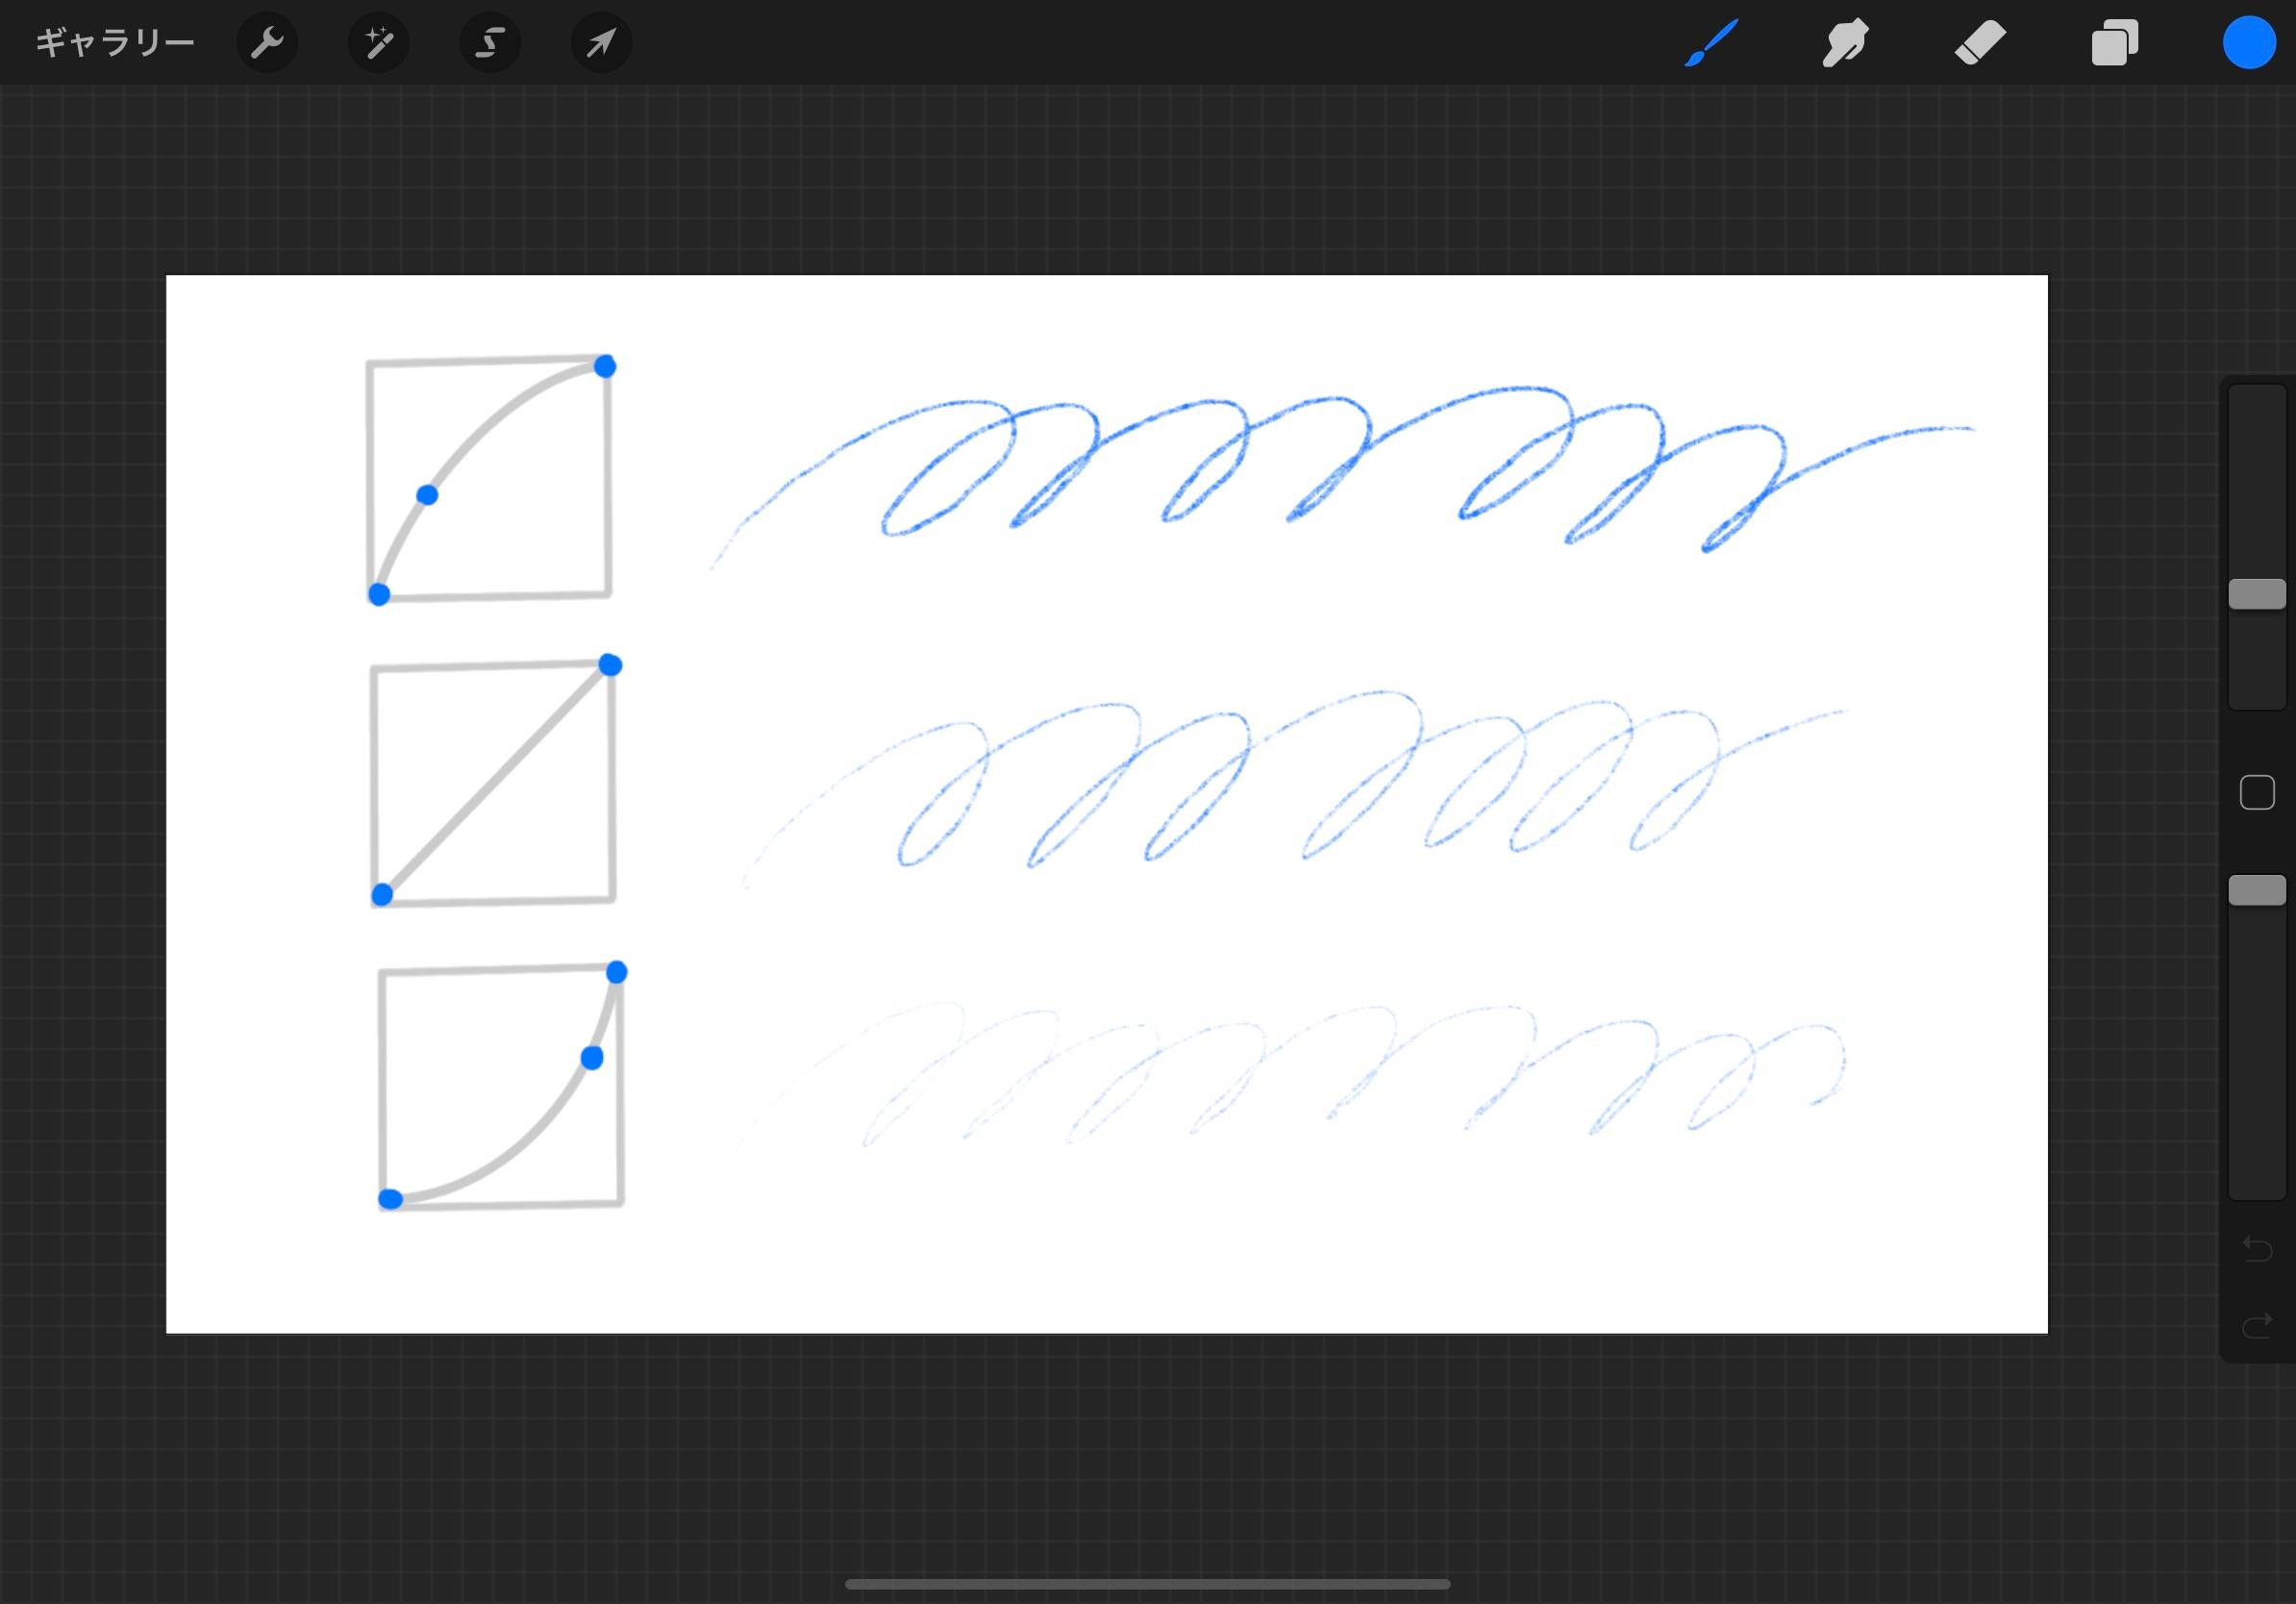Select the Smudge finger tool
This screenshot has height=1604, width=2296.
(1845, 43)
